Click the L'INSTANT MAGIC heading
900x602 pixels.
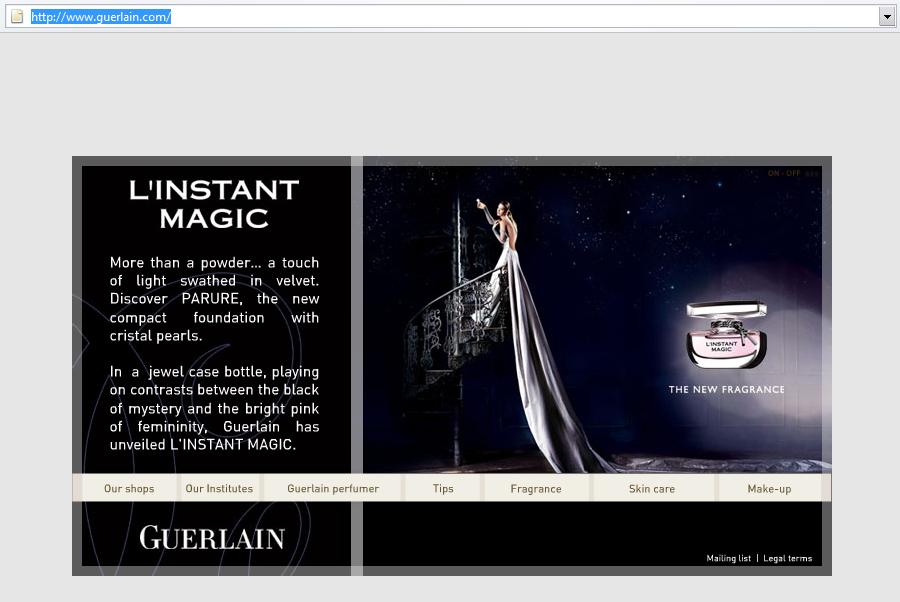click(x=214, y=204)
